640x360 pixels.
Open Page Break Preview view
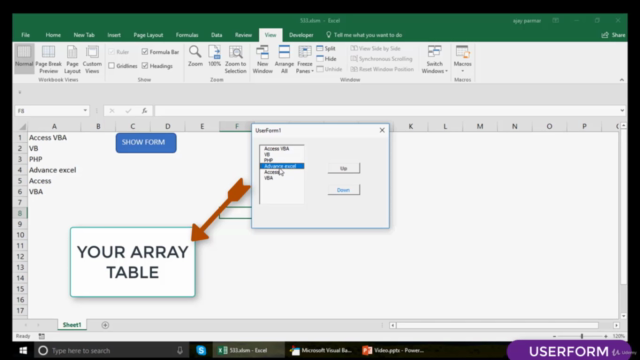(x=48, y=59)
